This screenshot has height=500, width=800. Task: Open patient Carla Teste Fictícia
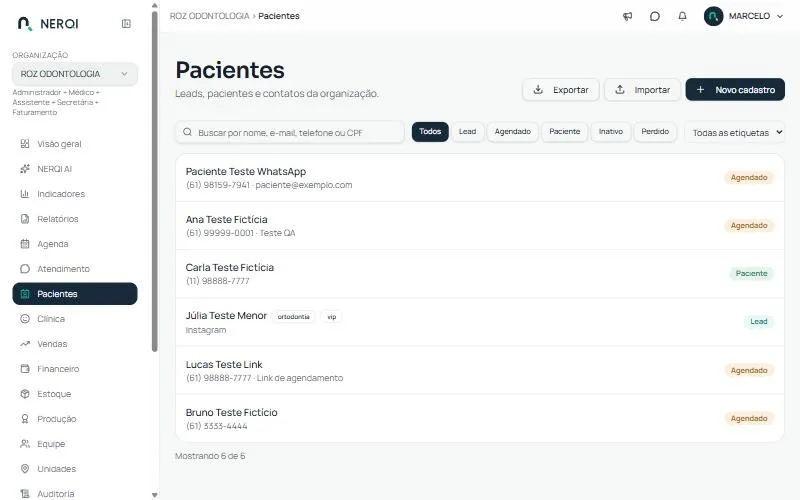(x=480, y=273)
